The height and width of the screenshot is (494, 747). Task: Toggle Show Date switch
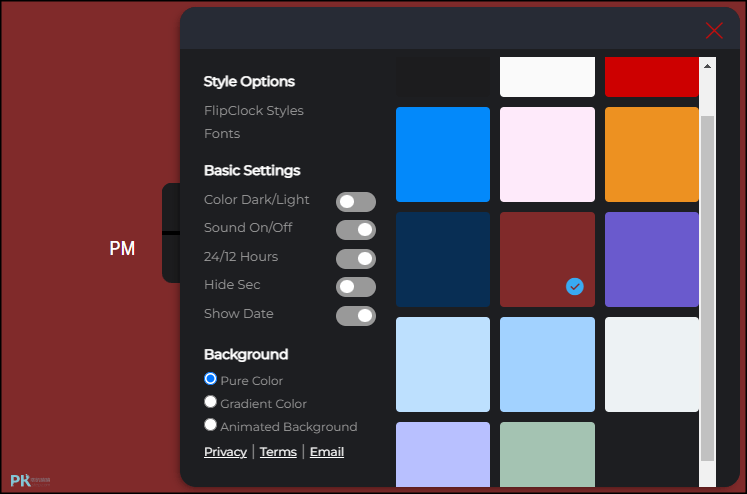click(356, 316)
